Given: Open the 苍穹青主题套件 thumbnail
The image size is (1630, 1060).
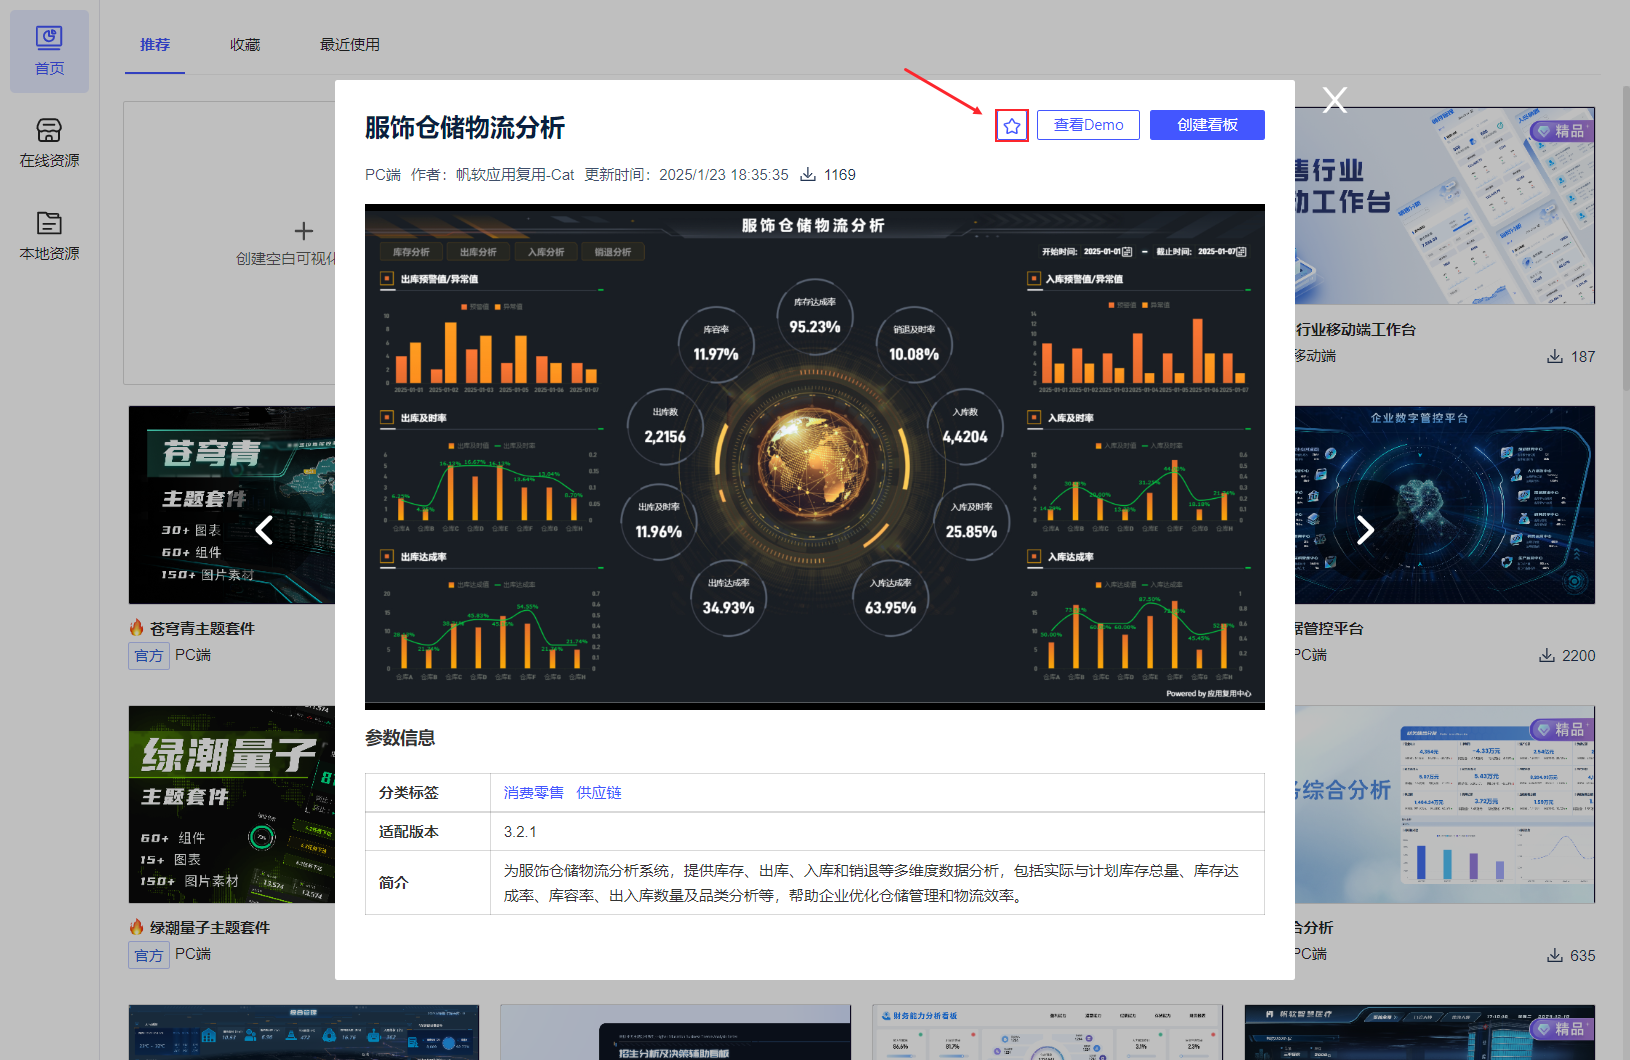Looking at the screenshot, I should click(x=232, y=505).
